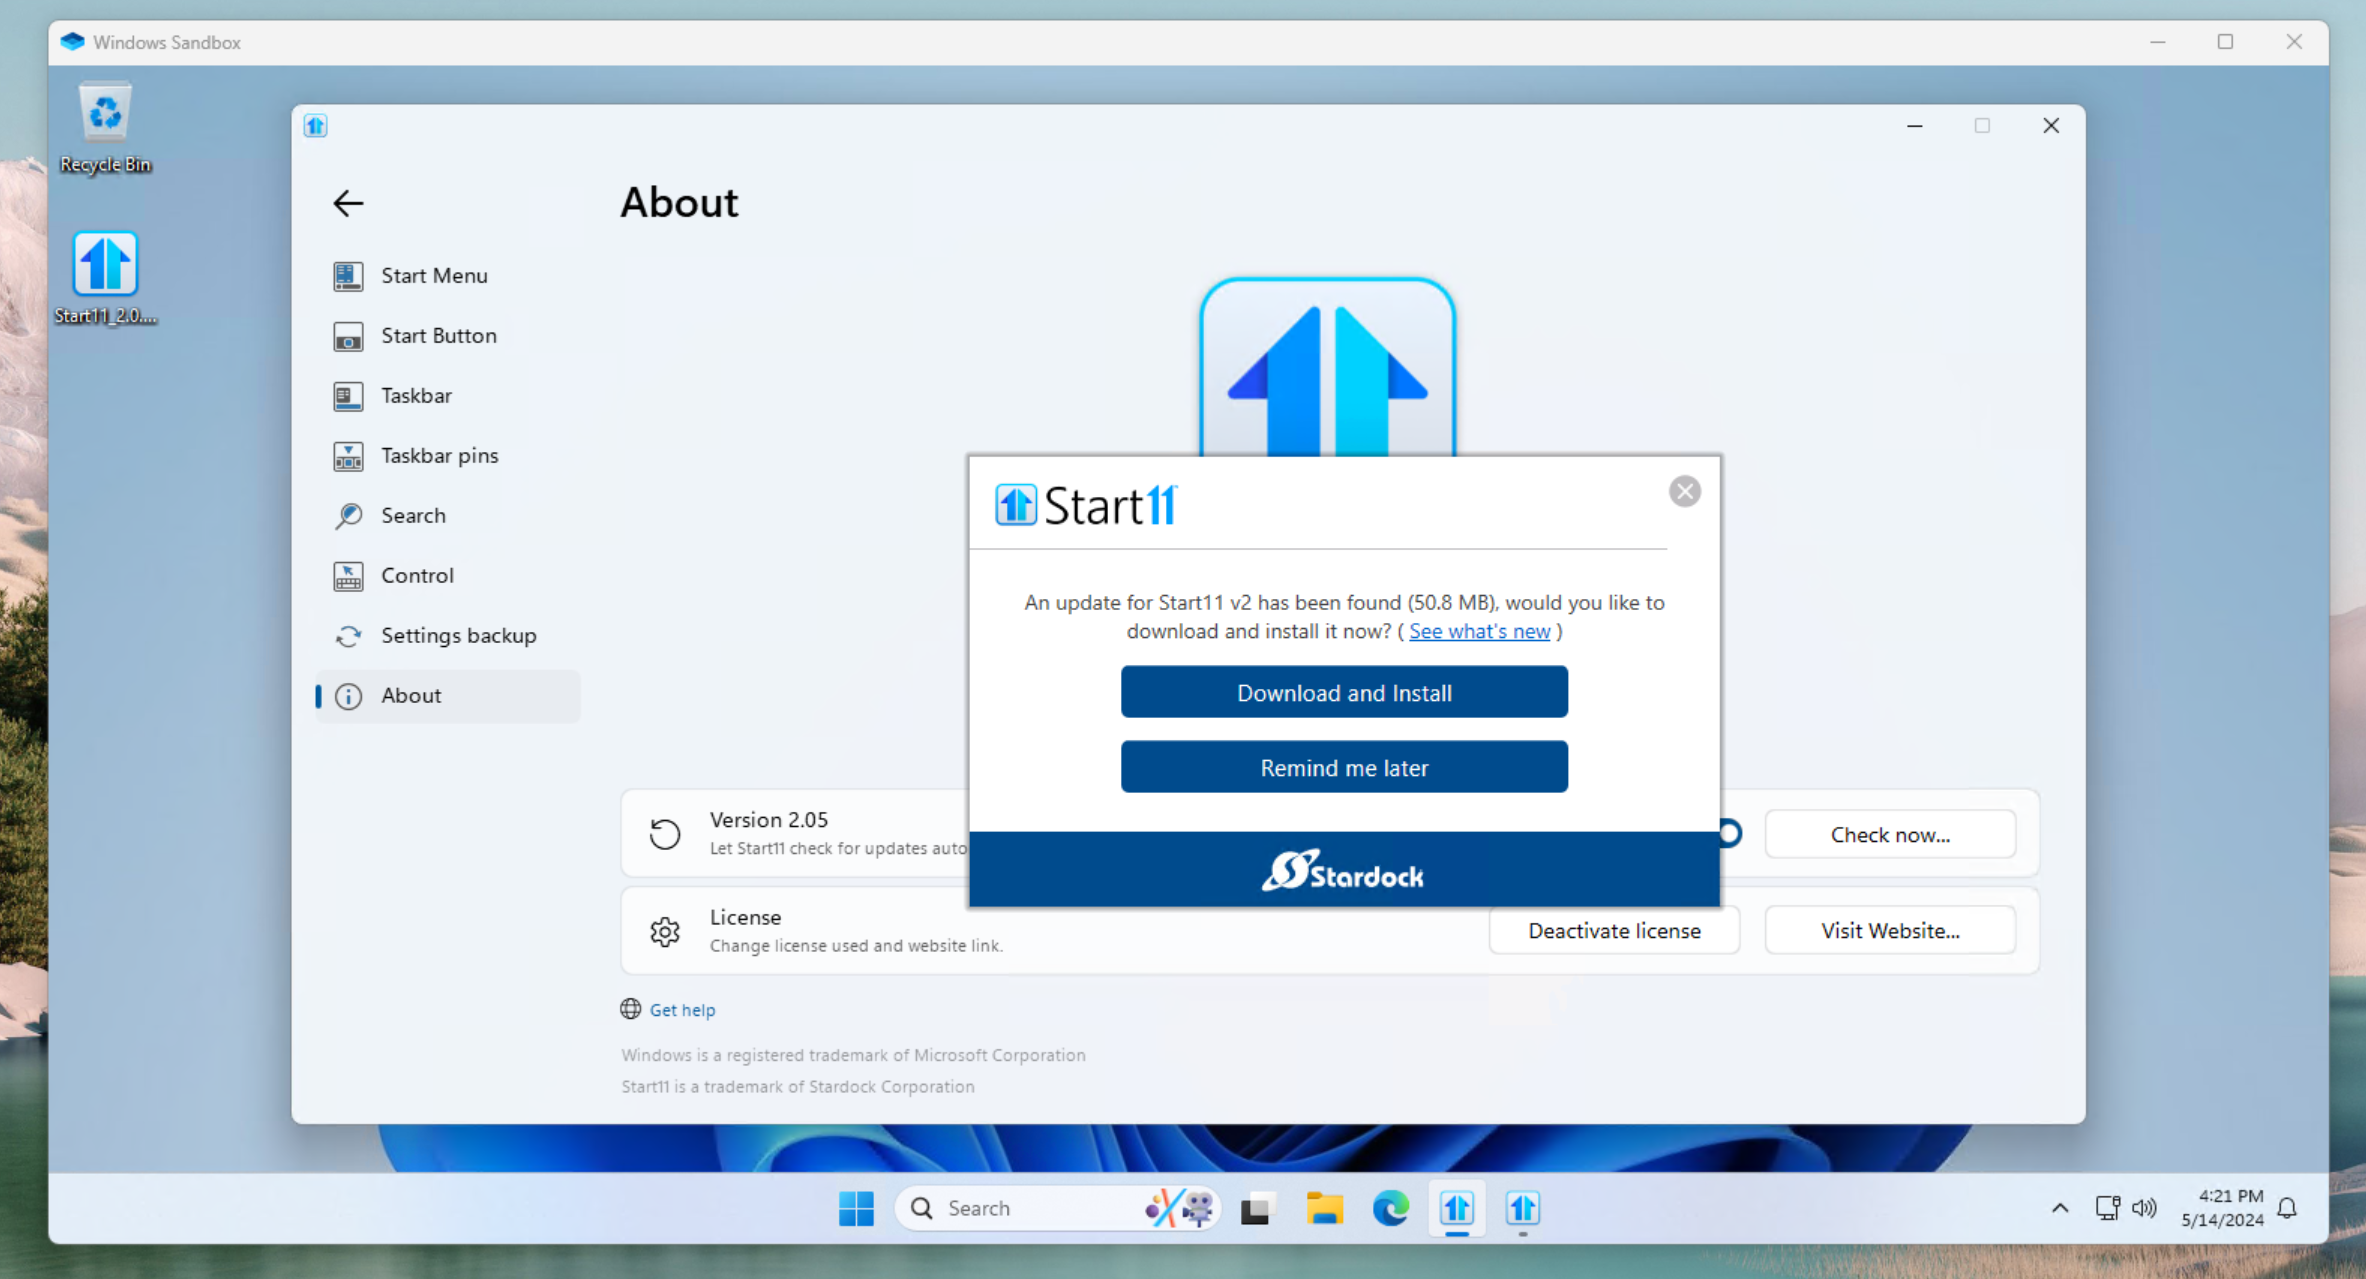Screen dimensions: 2366x1279
Task: Open Start Menu settings page
Action: [x=447, y=276]
